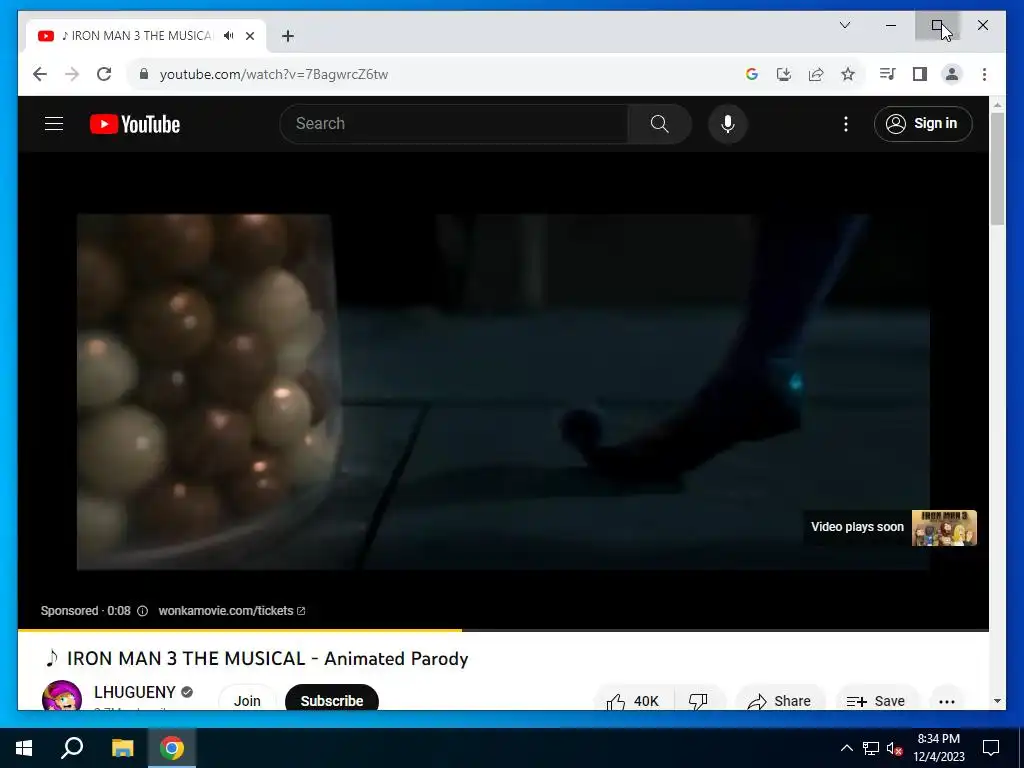Open the Windows Start menu
This screenshot has width=1024, height=768.
(24, 748)
